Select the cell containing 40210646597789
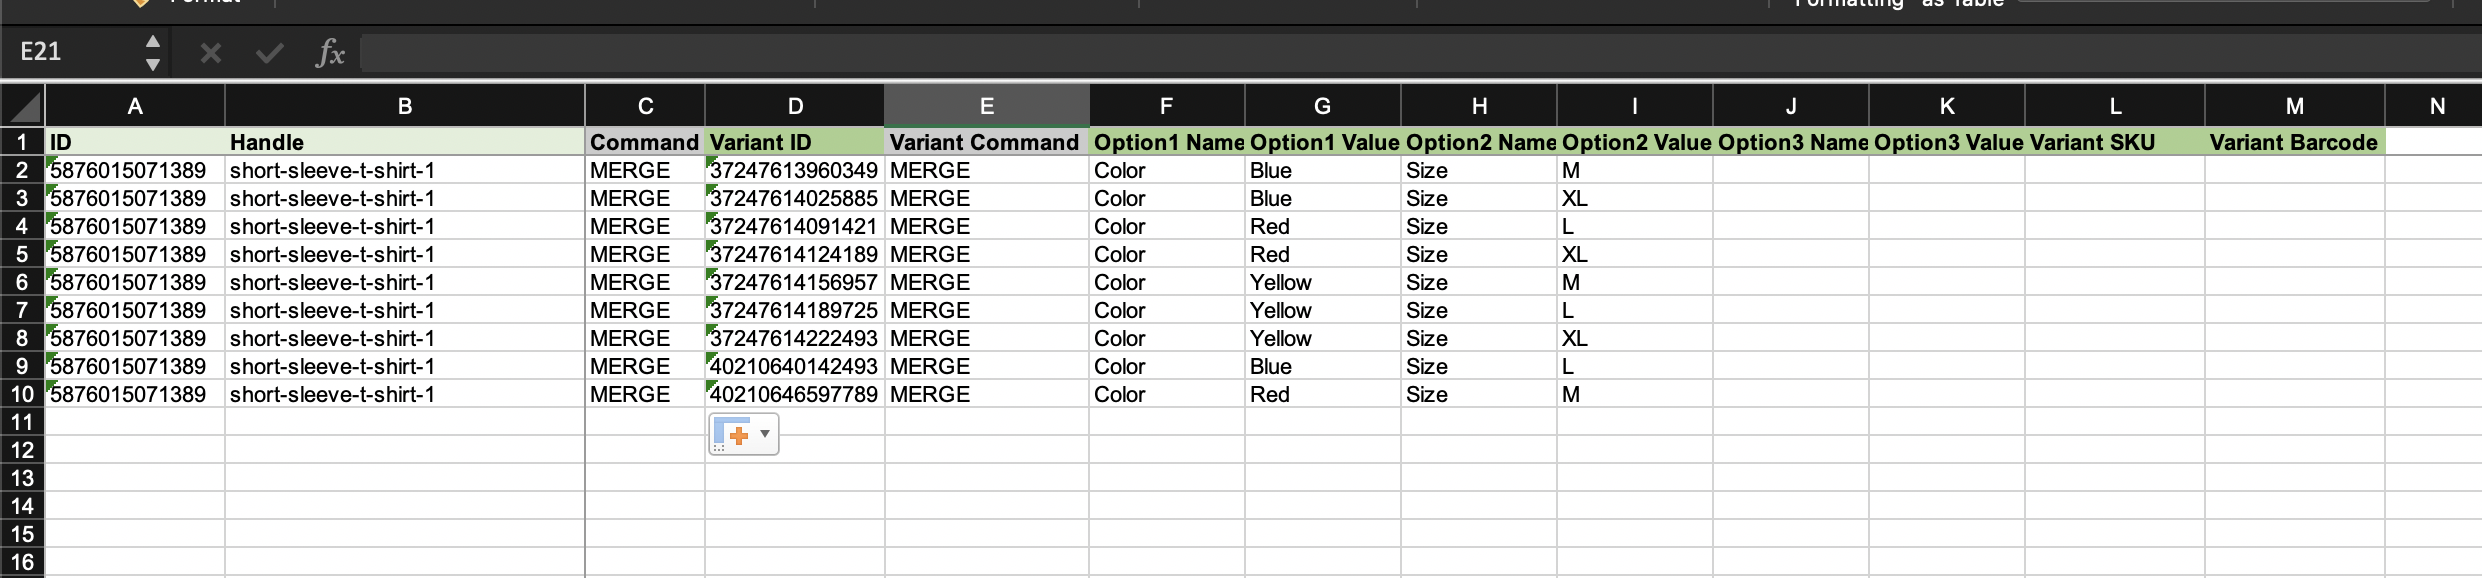The height and width of the screenshot is (578, 2482). pyautogui.click(x=794, y=394)
